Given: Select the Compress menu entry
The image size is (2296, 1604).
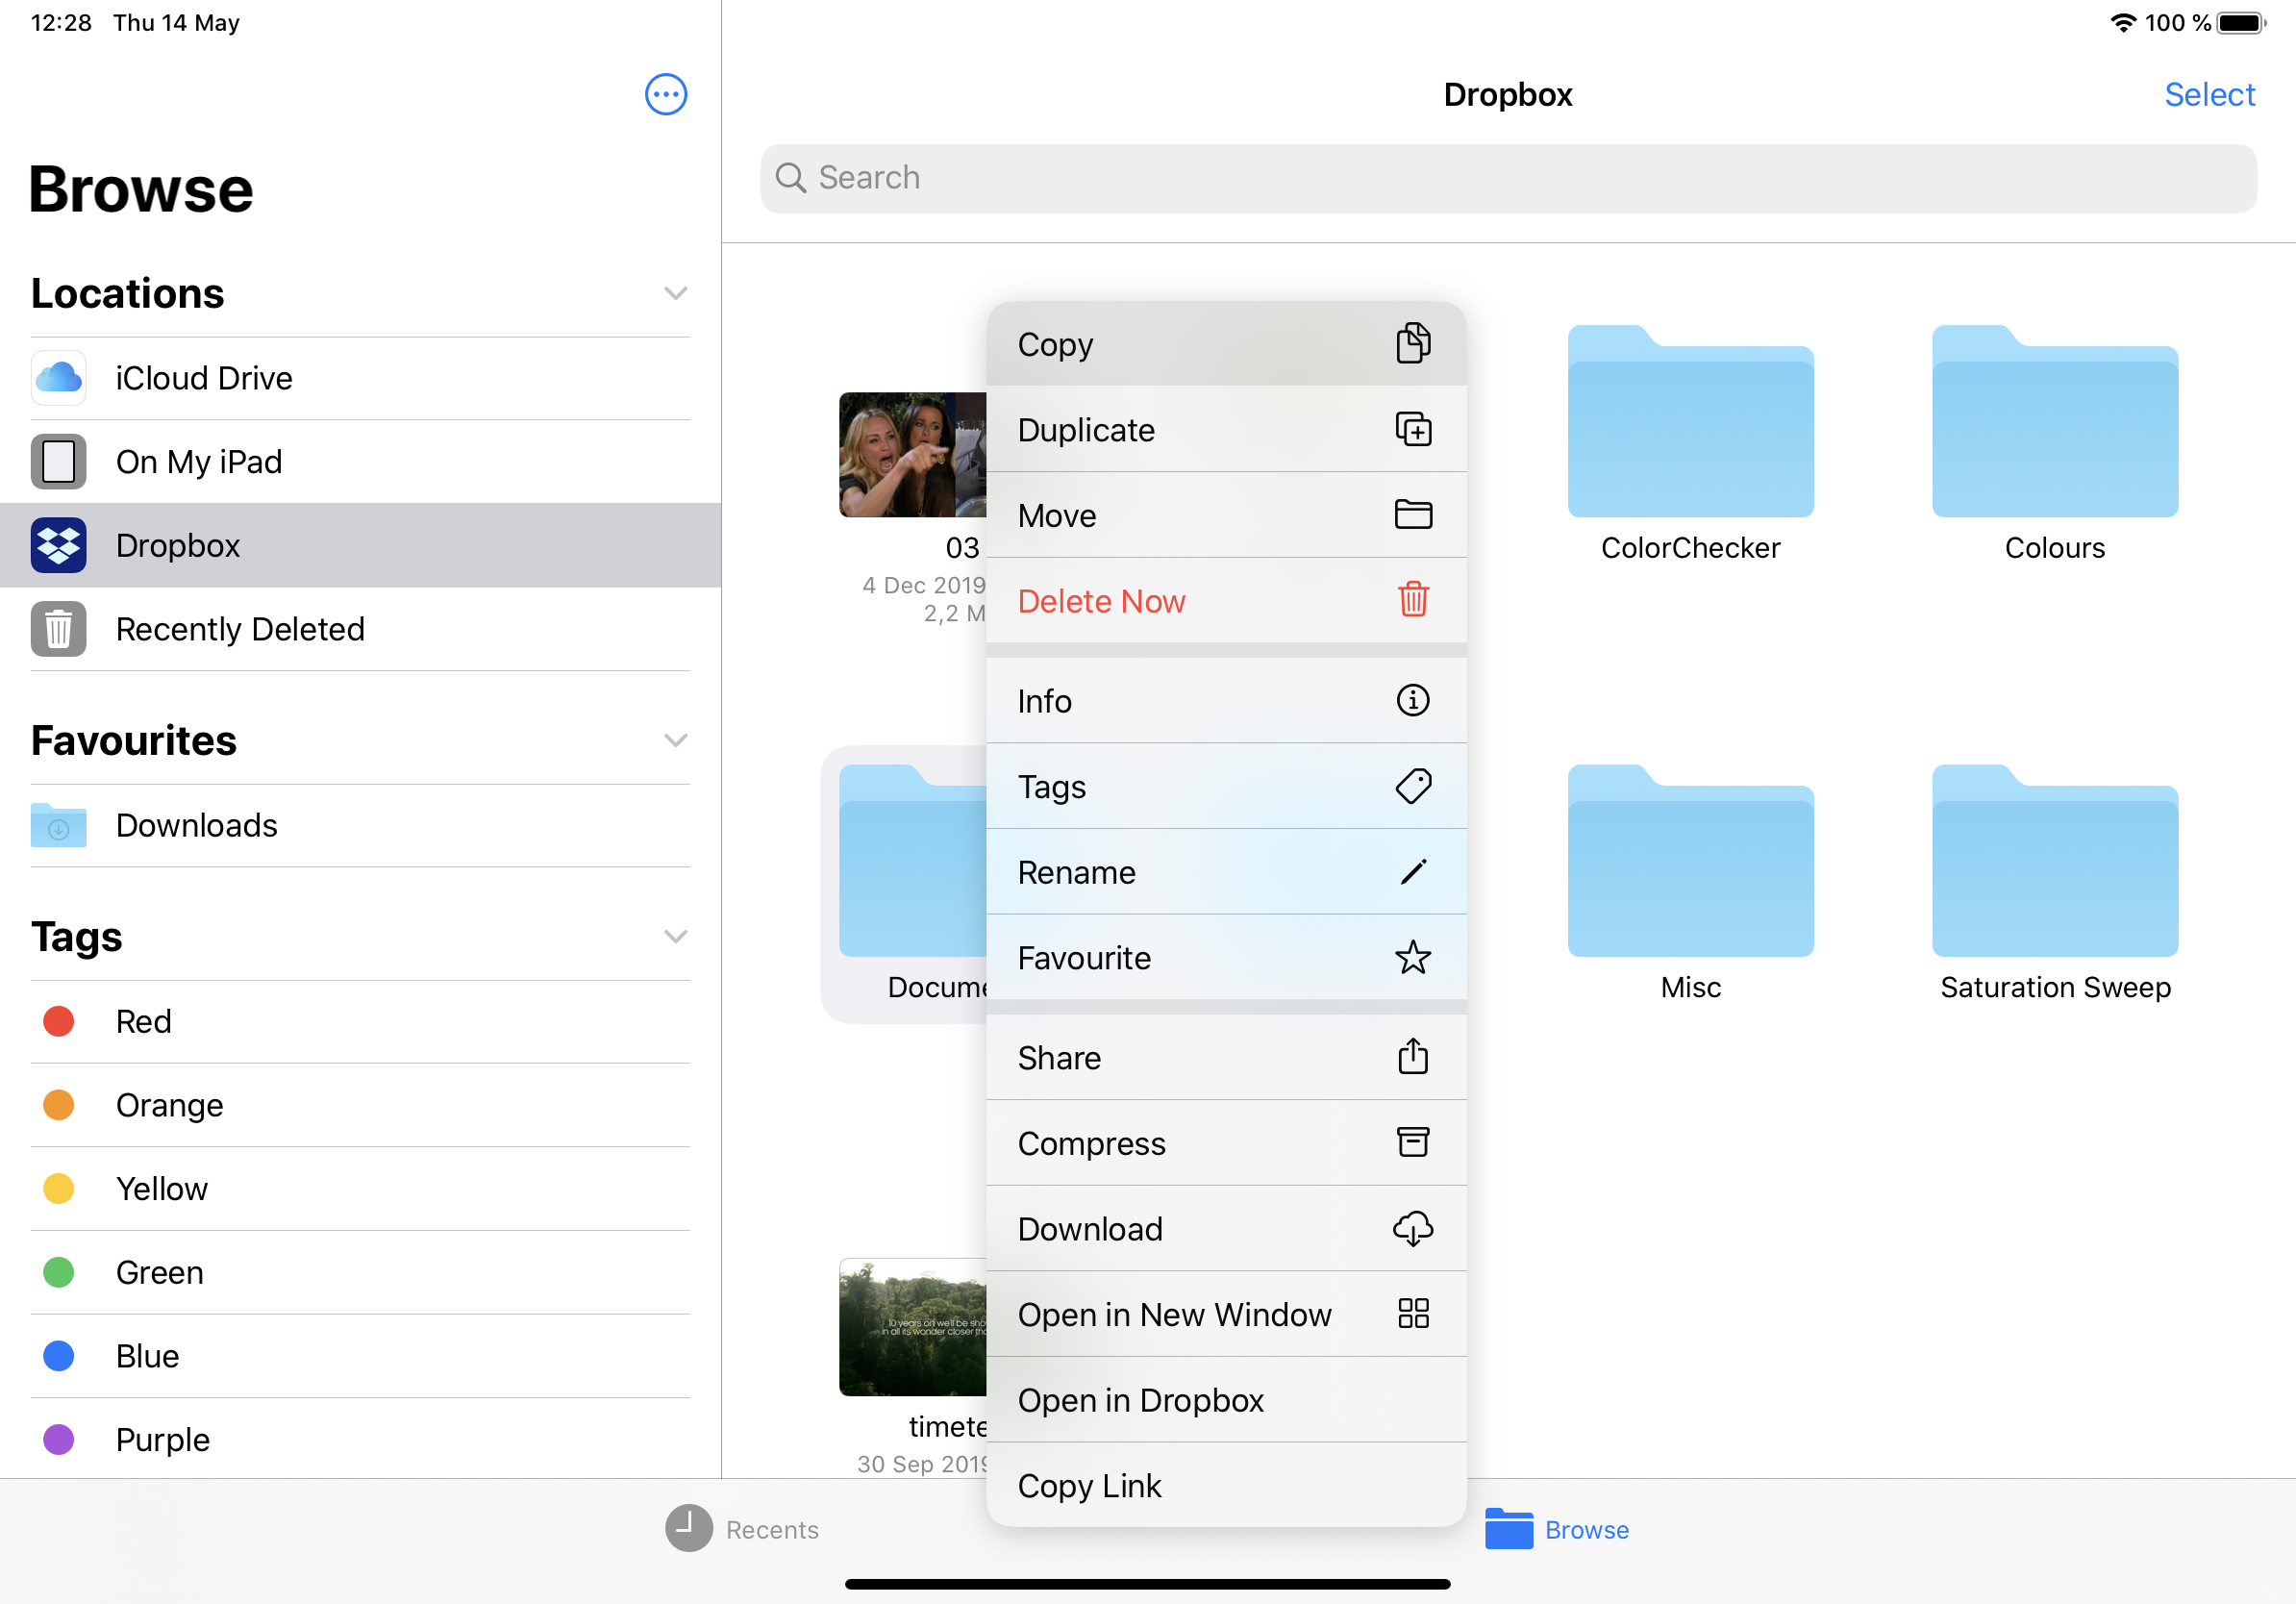Looking at the screenshot, I should coord(1226,1142).
